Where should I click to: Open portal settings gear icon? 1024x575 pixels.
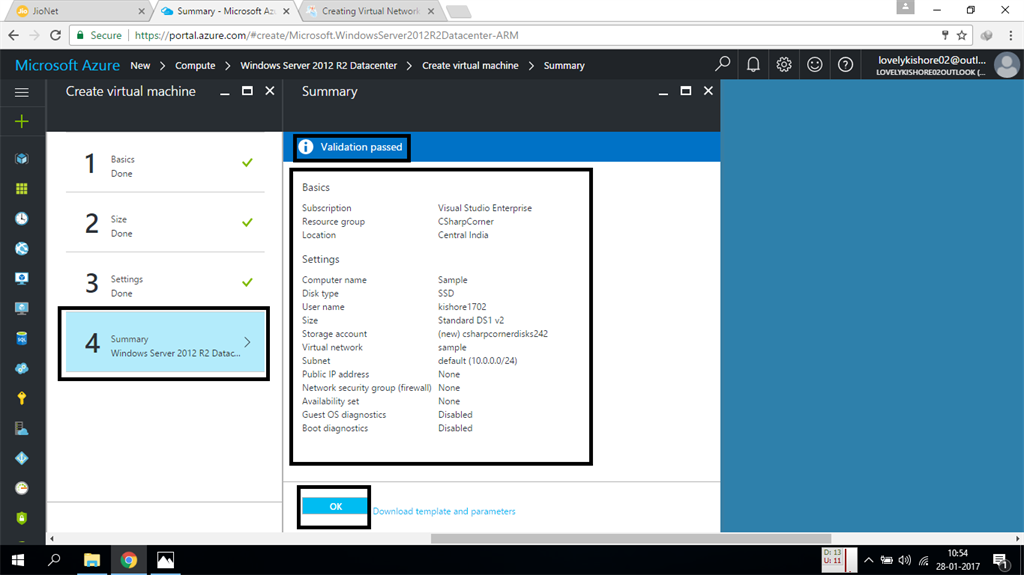point(784,64)
